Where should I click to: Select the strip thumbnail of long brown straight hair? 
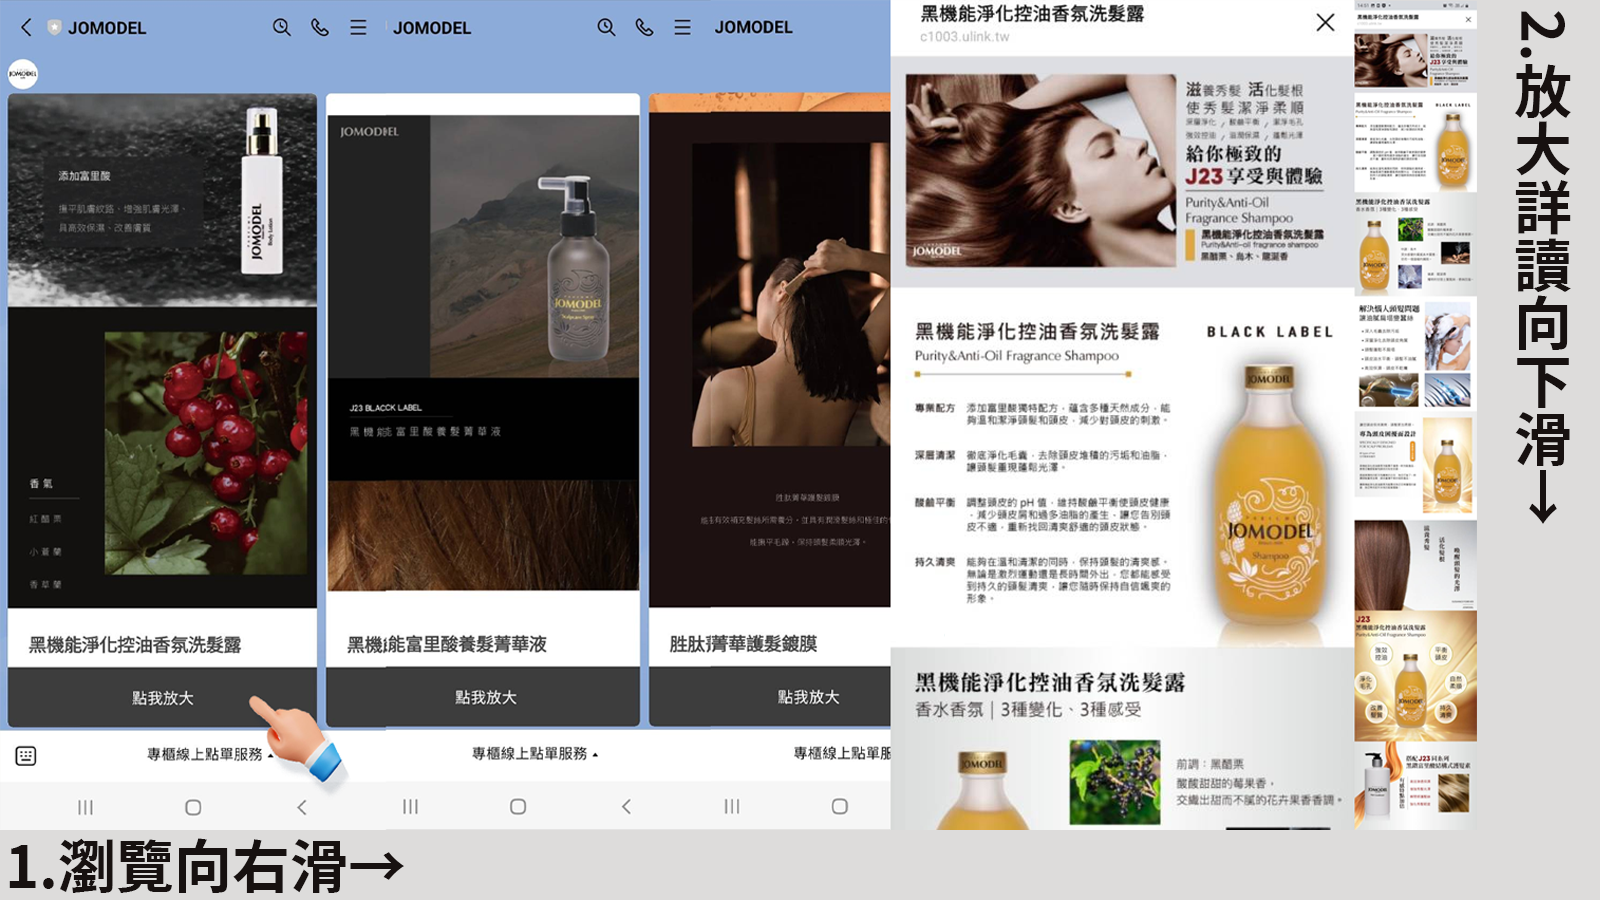coord(1415,565)
